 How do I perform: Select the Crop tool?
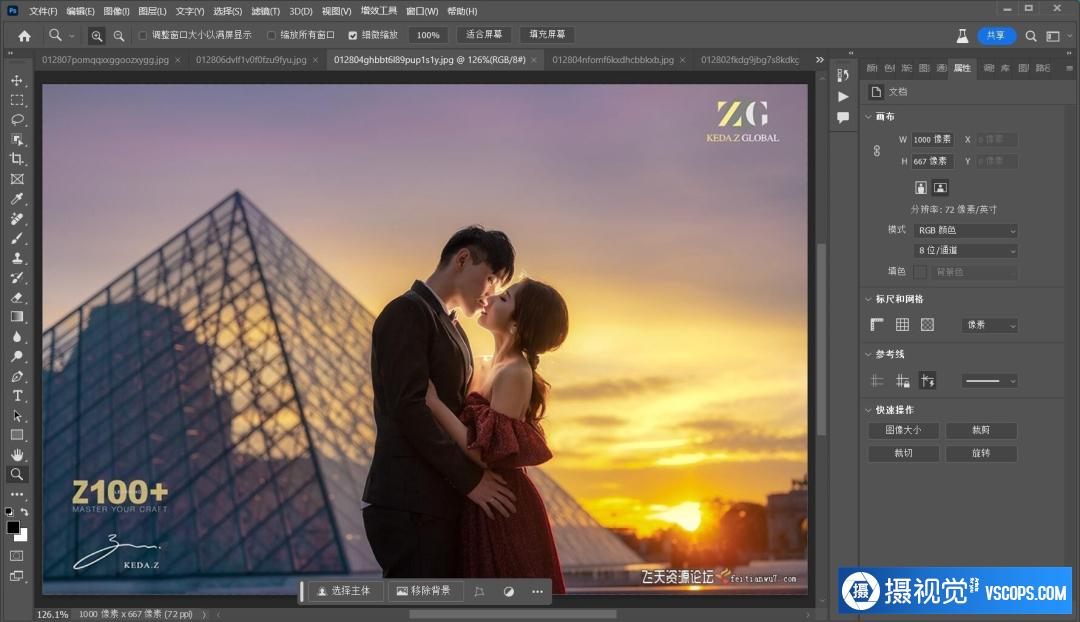[x=17, y=159]
